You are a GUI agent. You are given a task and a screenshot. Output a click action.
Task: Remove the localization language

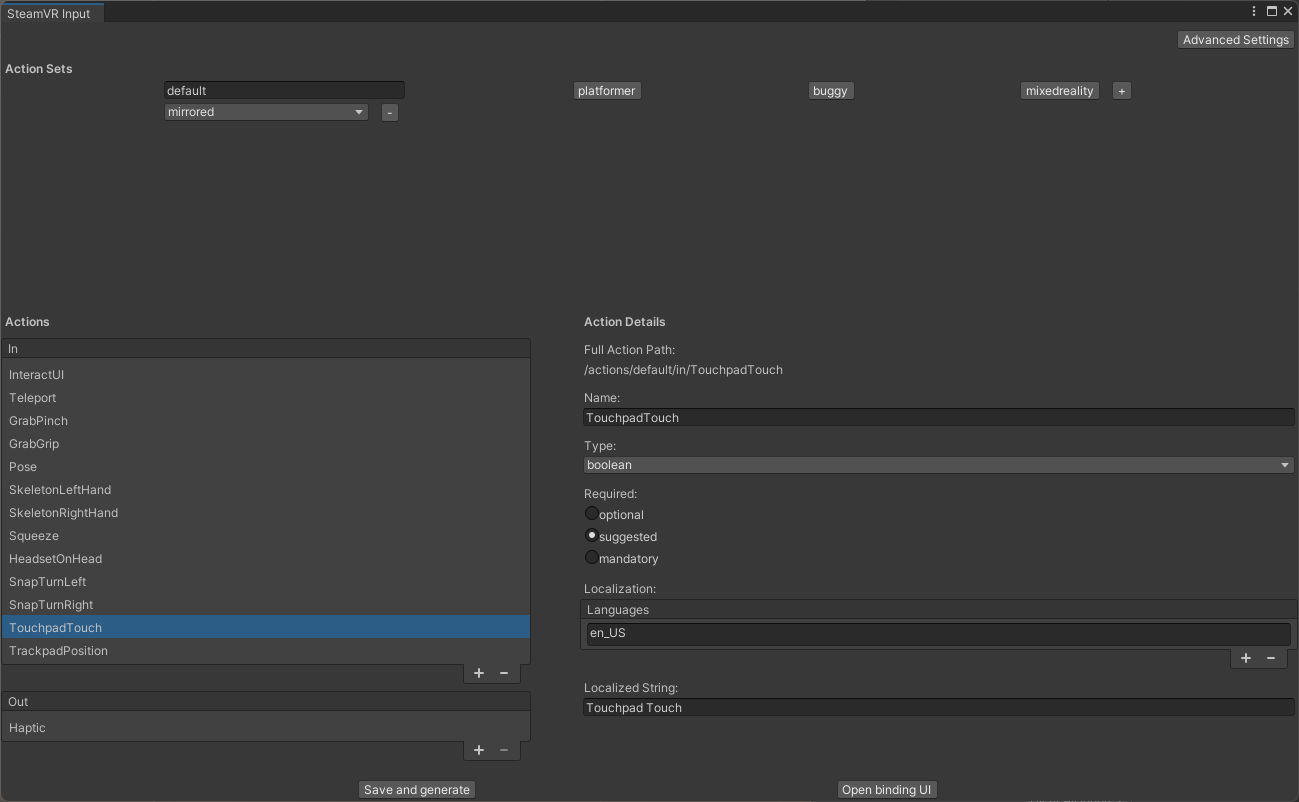(1271, 658)
